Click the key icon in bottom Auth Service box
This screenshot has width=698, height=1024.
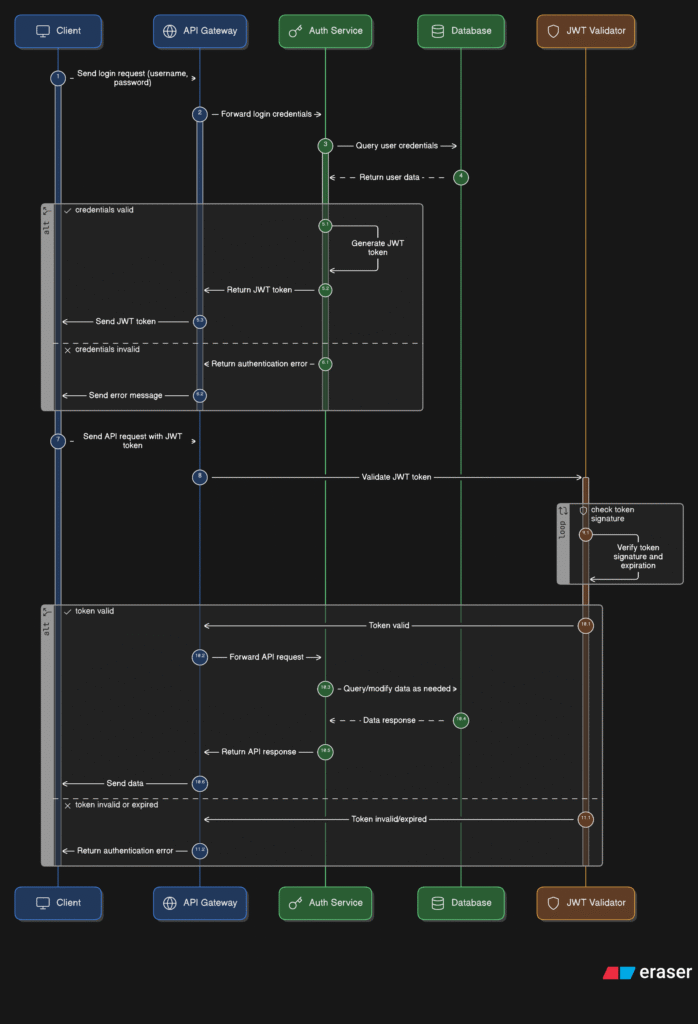pyautogui.click(x=295, y=903)
